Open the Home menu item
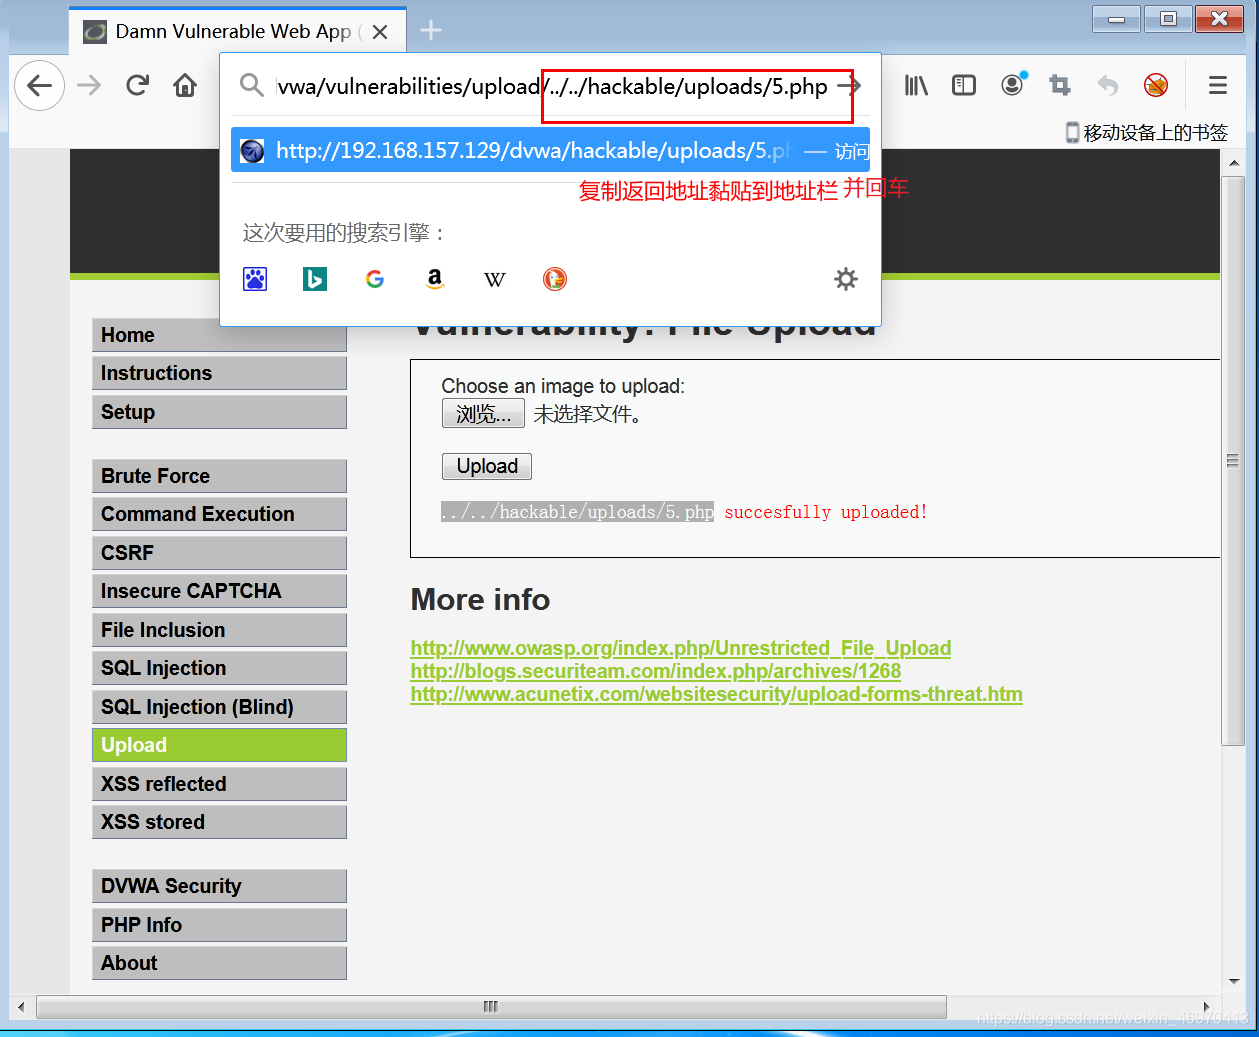The height and width of the screenshot is (1037, 1259). tap(219, 335)
